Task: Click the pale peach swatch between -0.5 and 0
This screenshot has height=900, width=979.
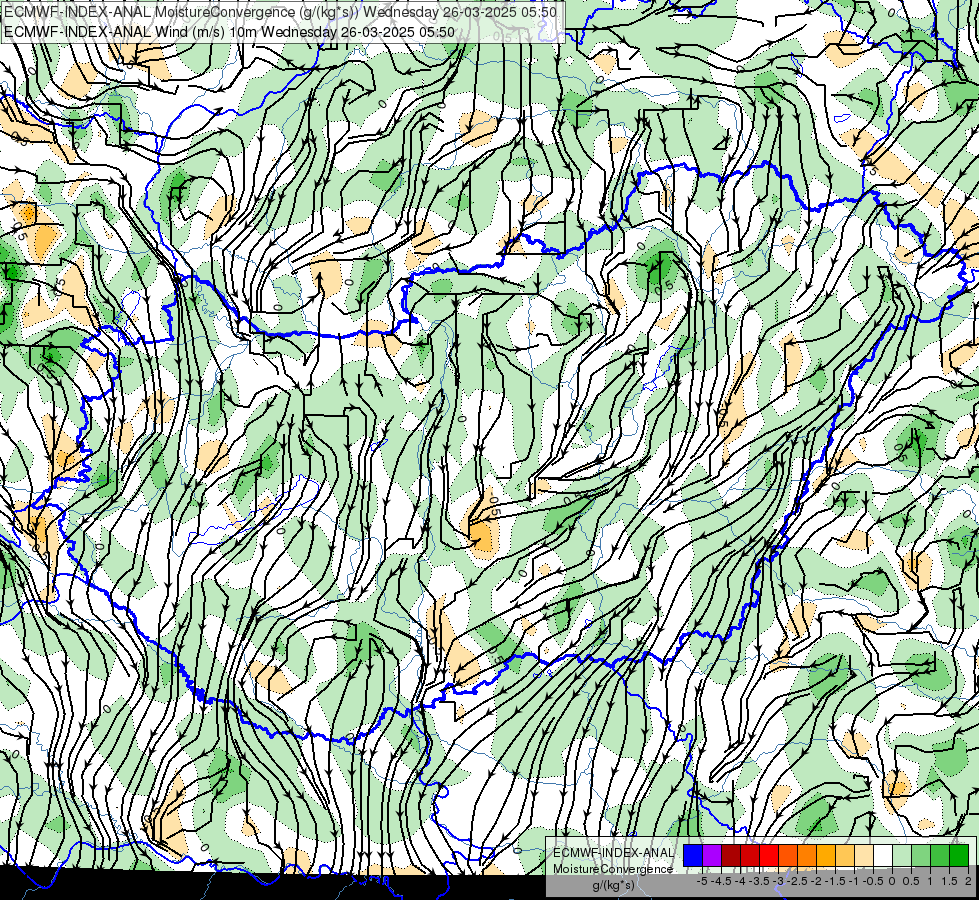Action: point(864,856)
